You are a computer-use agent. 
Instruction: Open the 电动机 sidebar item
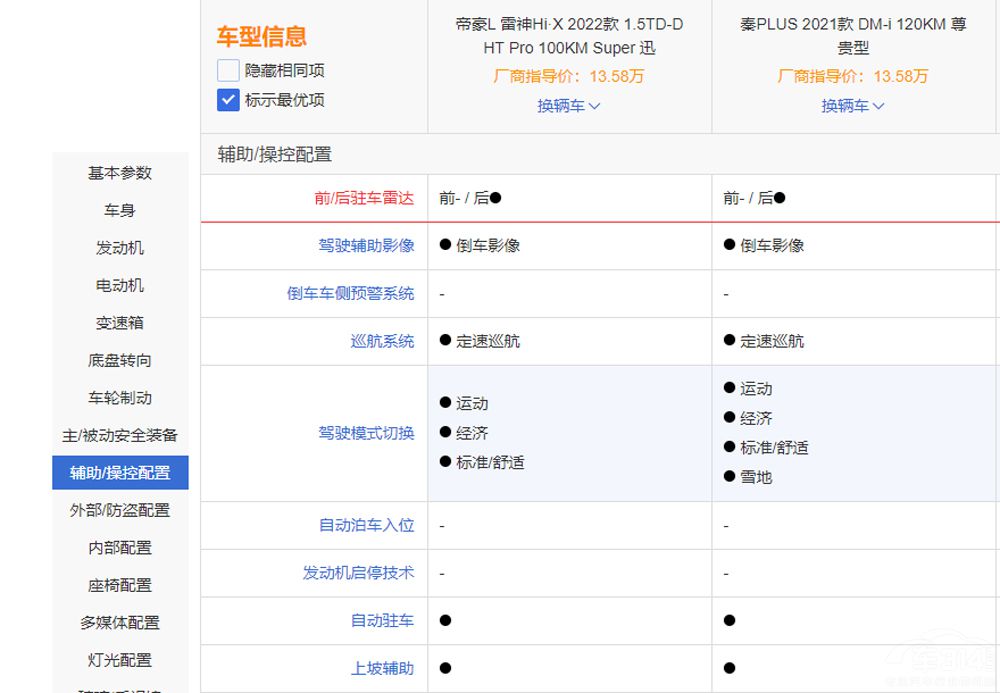click(x=120, y=286)
